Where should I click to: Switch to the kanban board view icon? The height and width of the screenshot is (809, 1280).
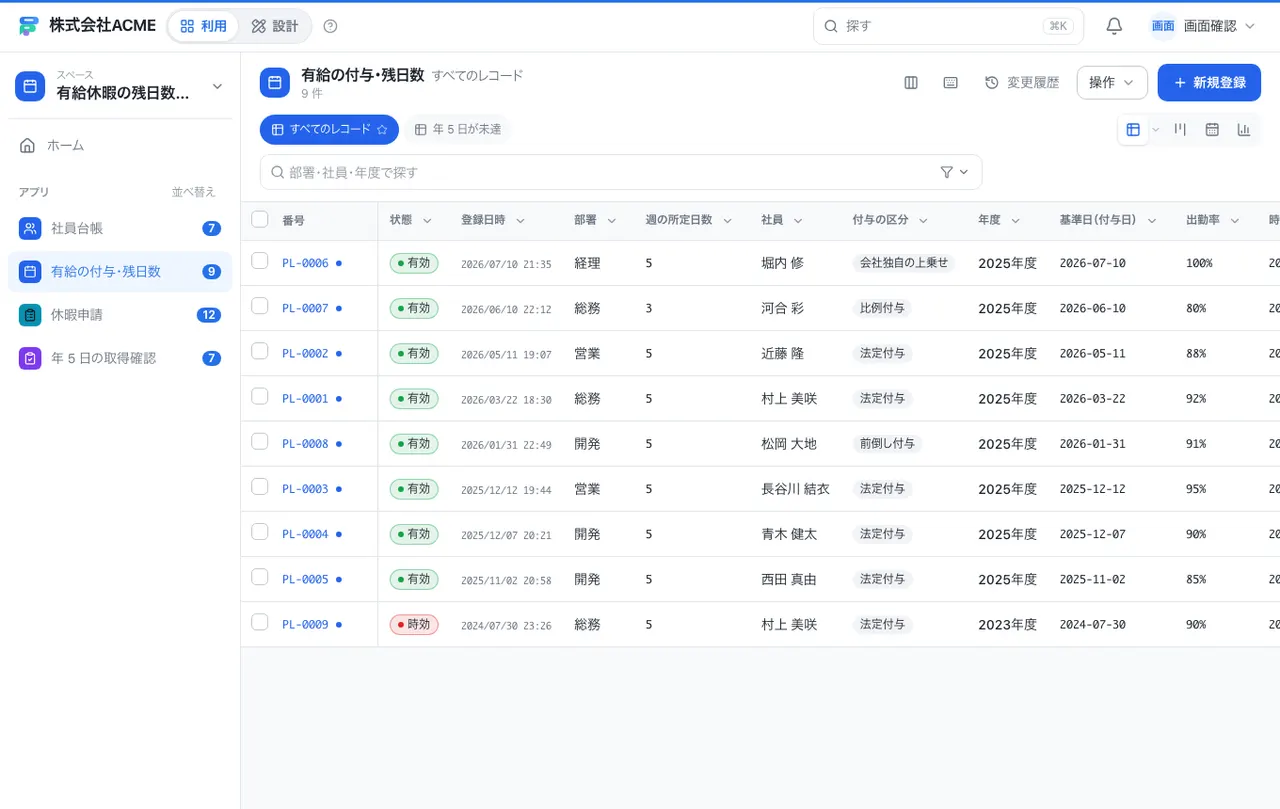(1180, 129)
